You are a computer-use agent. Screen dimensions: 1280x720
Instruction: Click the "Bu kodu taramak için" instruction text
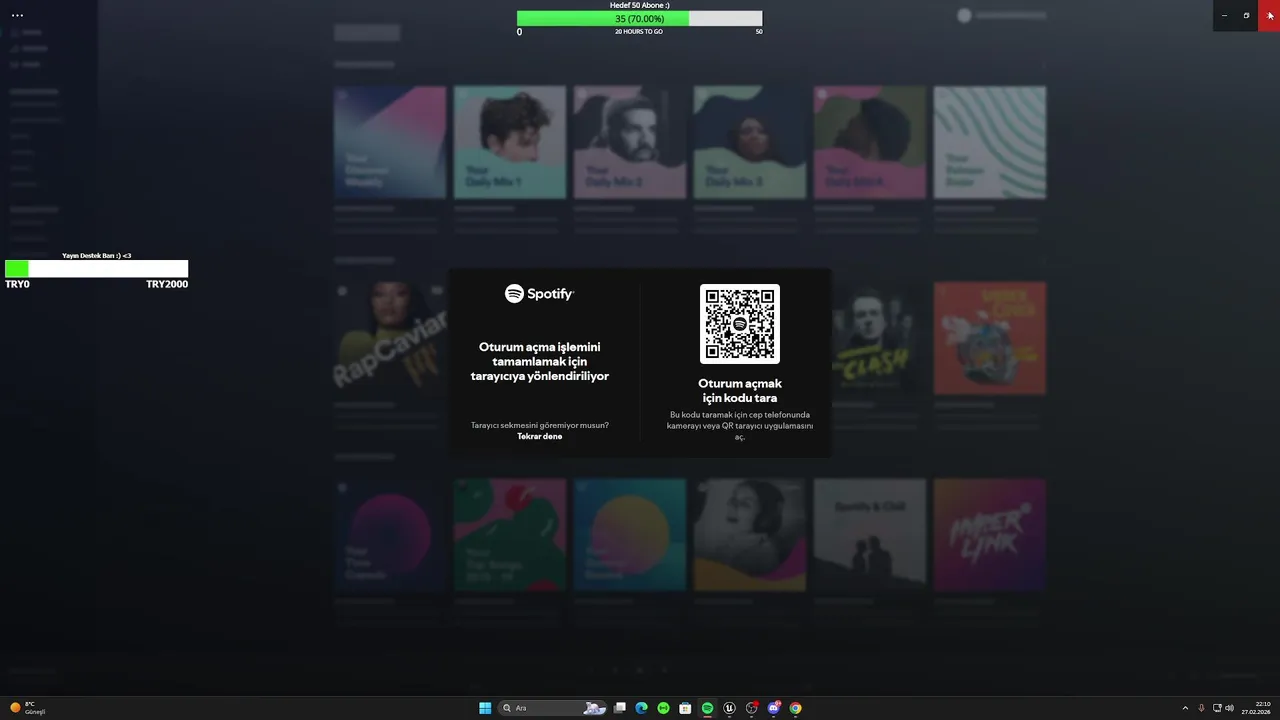[740, 426]
